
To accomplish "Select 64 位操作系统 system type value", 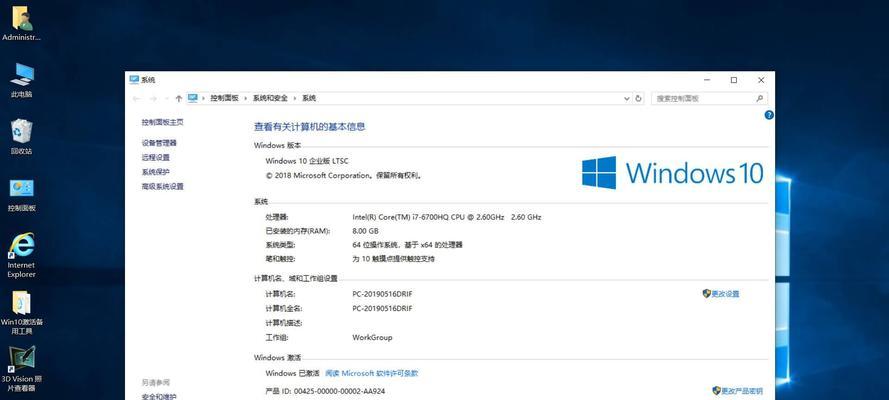I will (407, 245).
